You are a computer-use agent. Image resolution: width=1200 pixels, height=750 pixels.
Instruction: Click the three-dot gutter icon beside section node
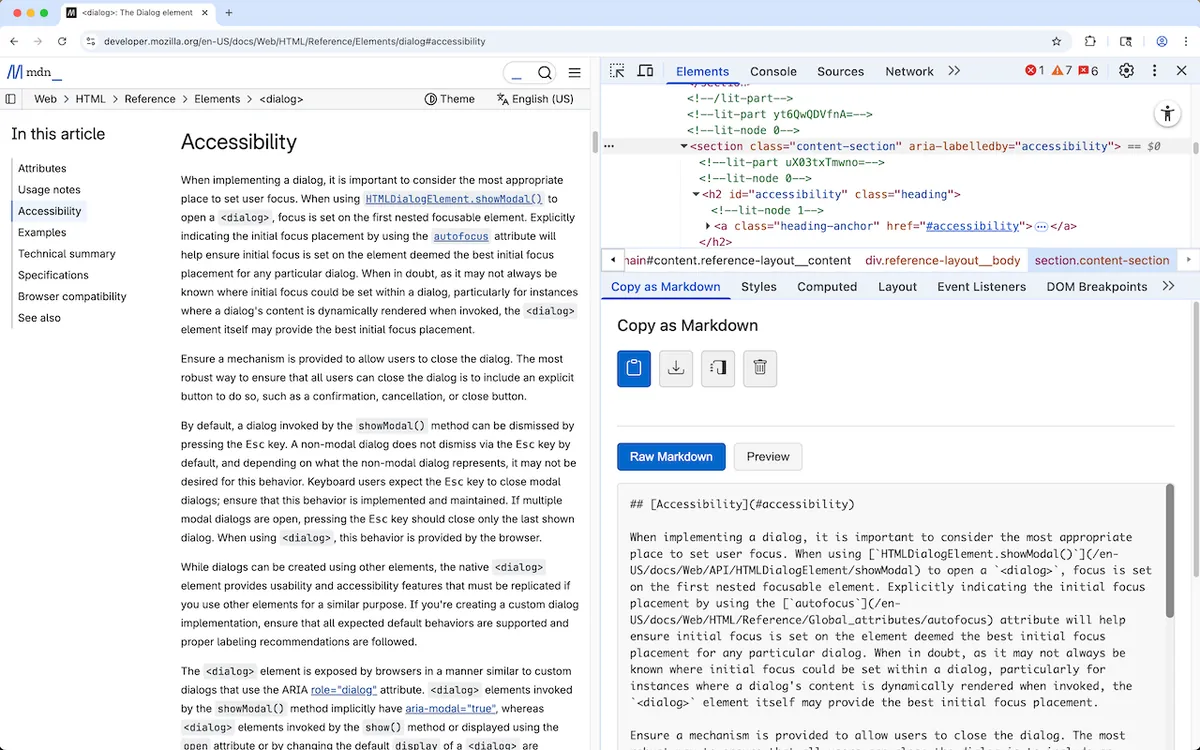point(609,146)
